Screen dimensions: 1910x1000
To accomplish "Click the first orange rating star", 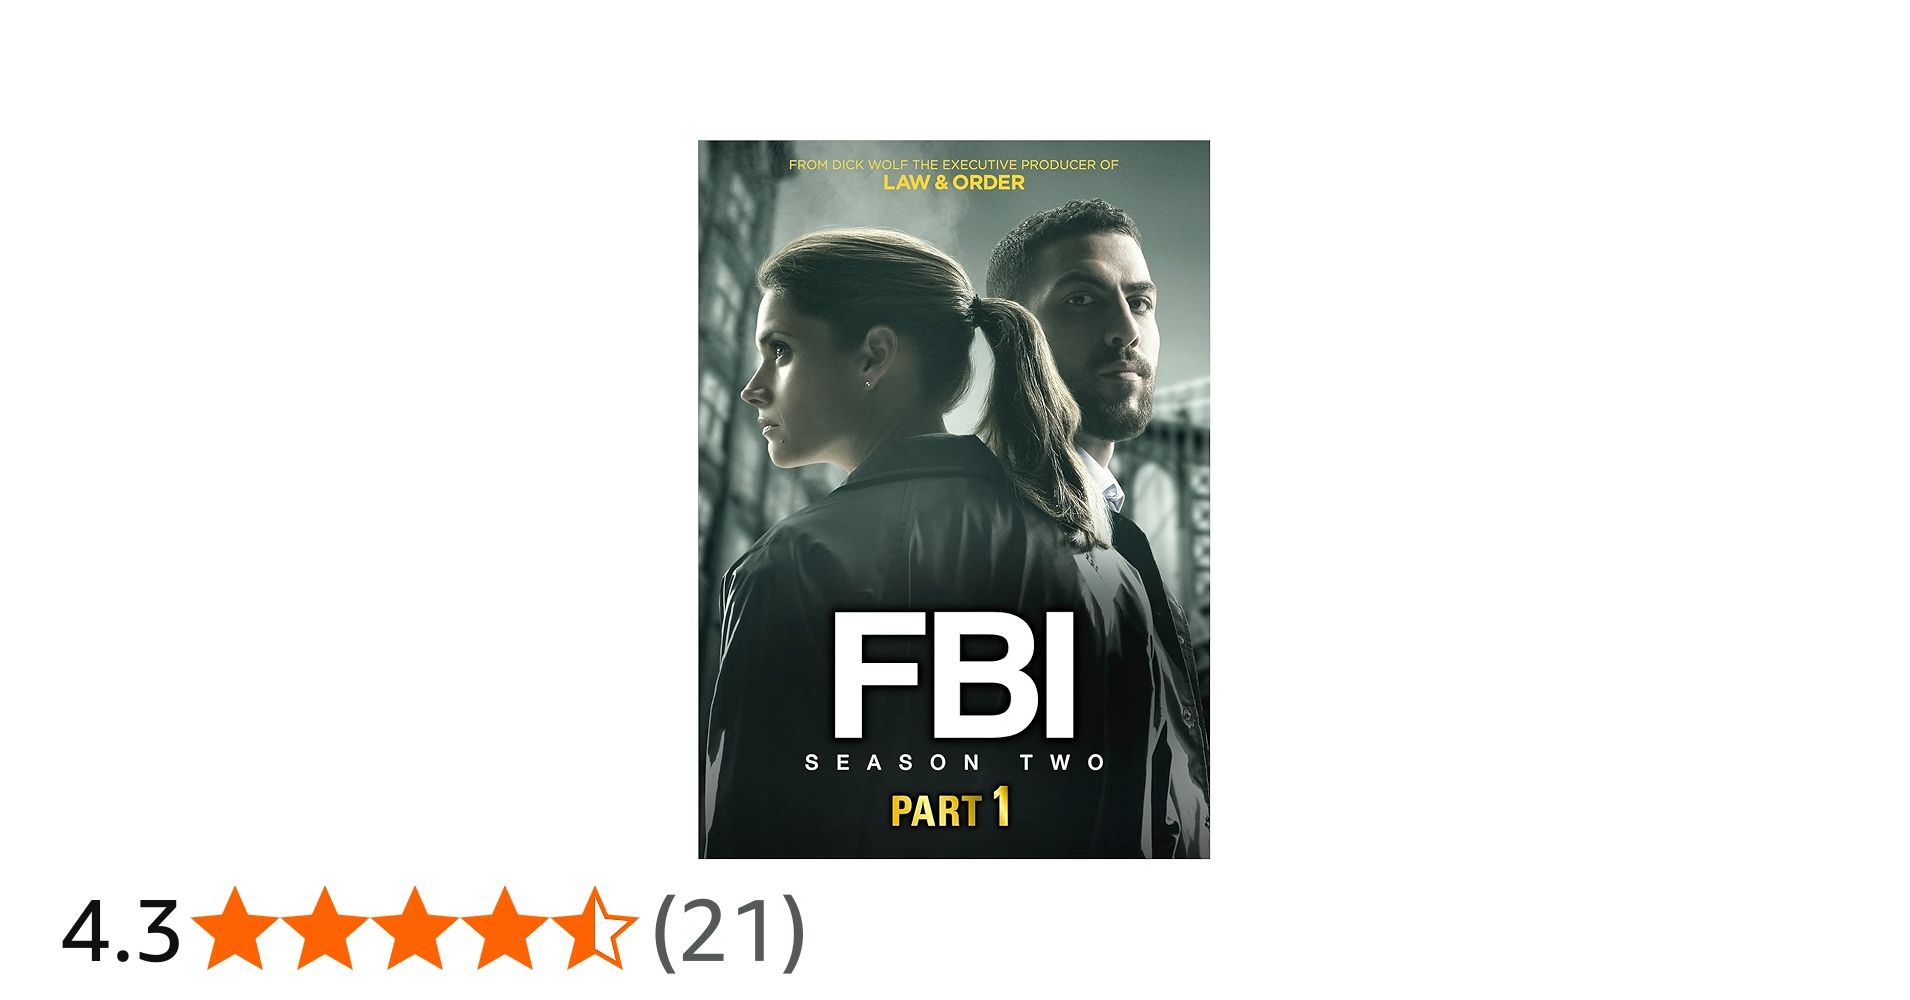I will tap(234, 928).
